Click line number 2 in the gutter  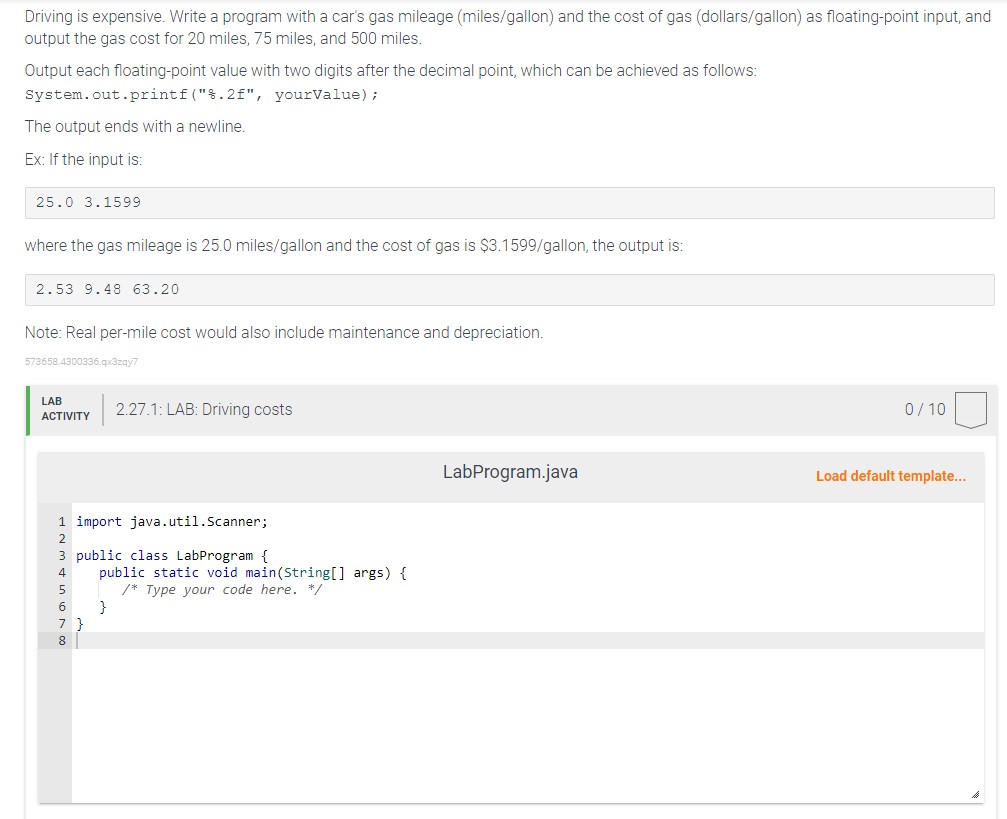click(x=62, y=538)
